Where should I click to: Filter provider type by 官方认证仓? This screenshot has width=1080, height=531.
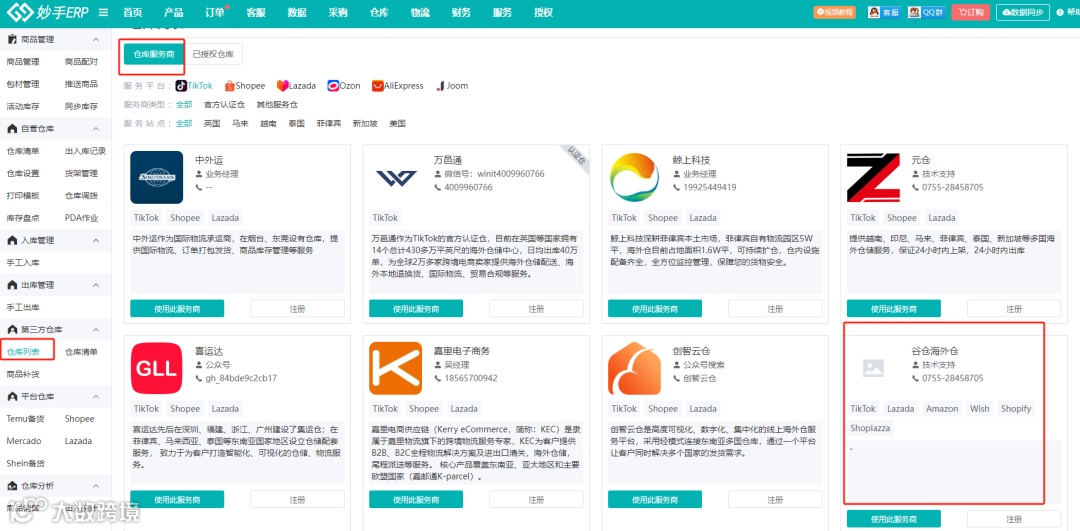225,105
